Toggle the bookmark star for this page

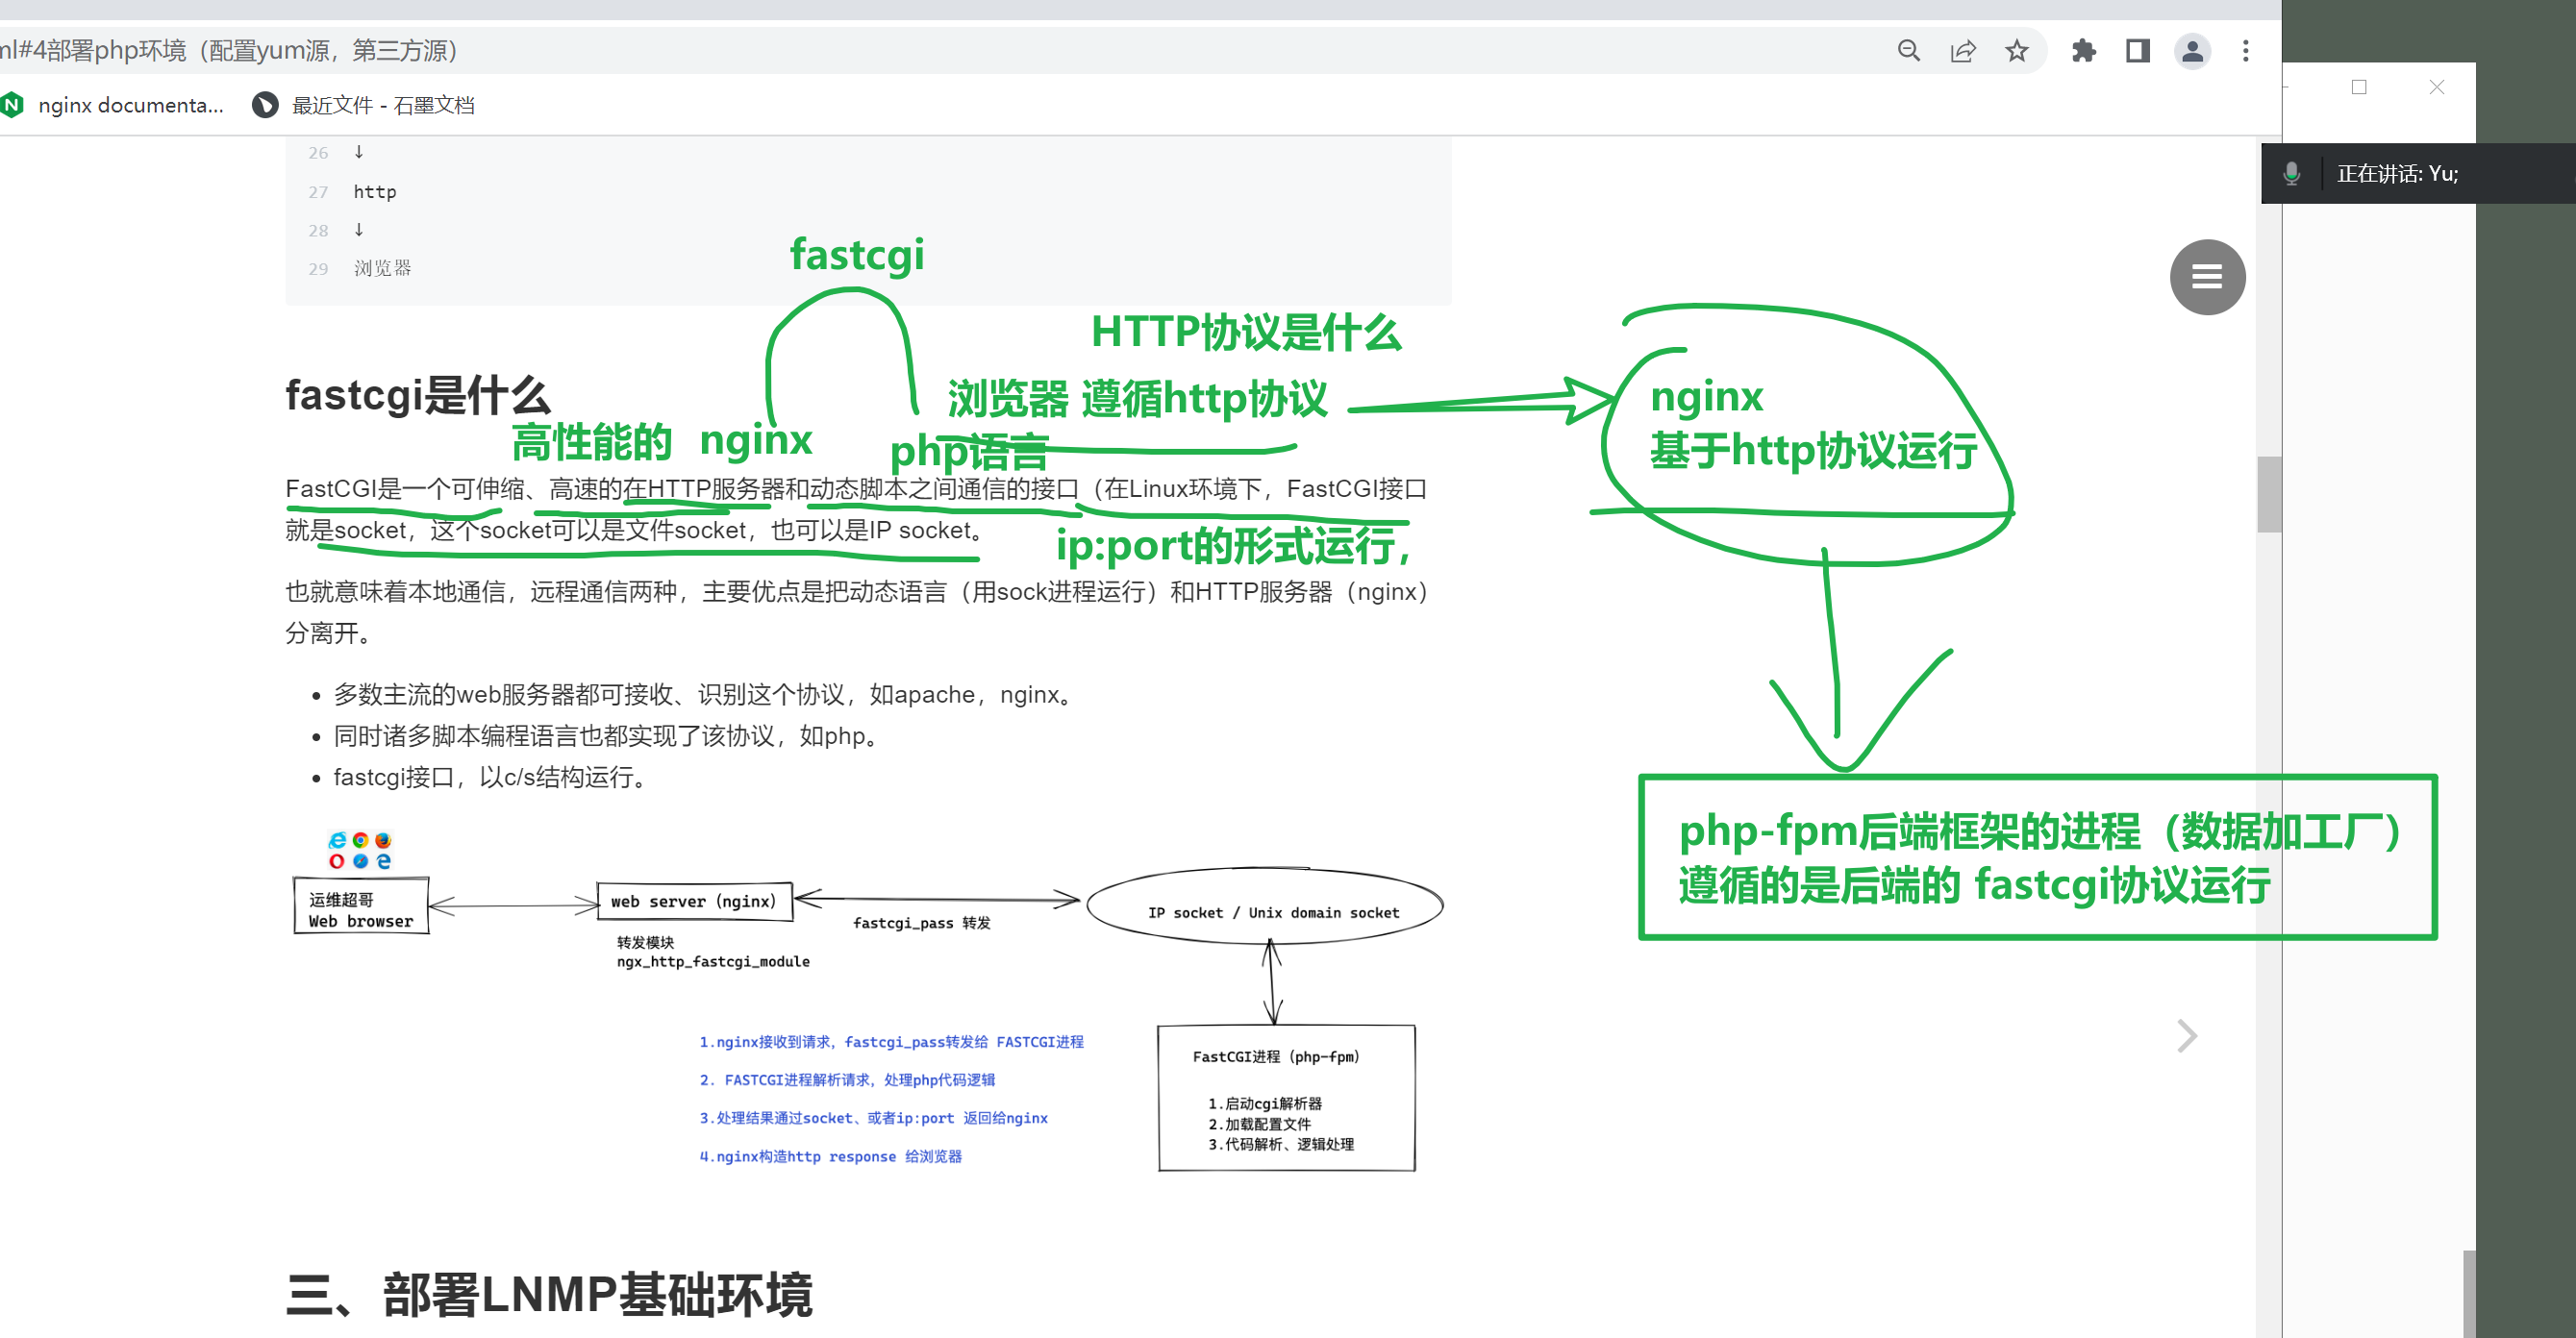click(x=2017, y=50)
